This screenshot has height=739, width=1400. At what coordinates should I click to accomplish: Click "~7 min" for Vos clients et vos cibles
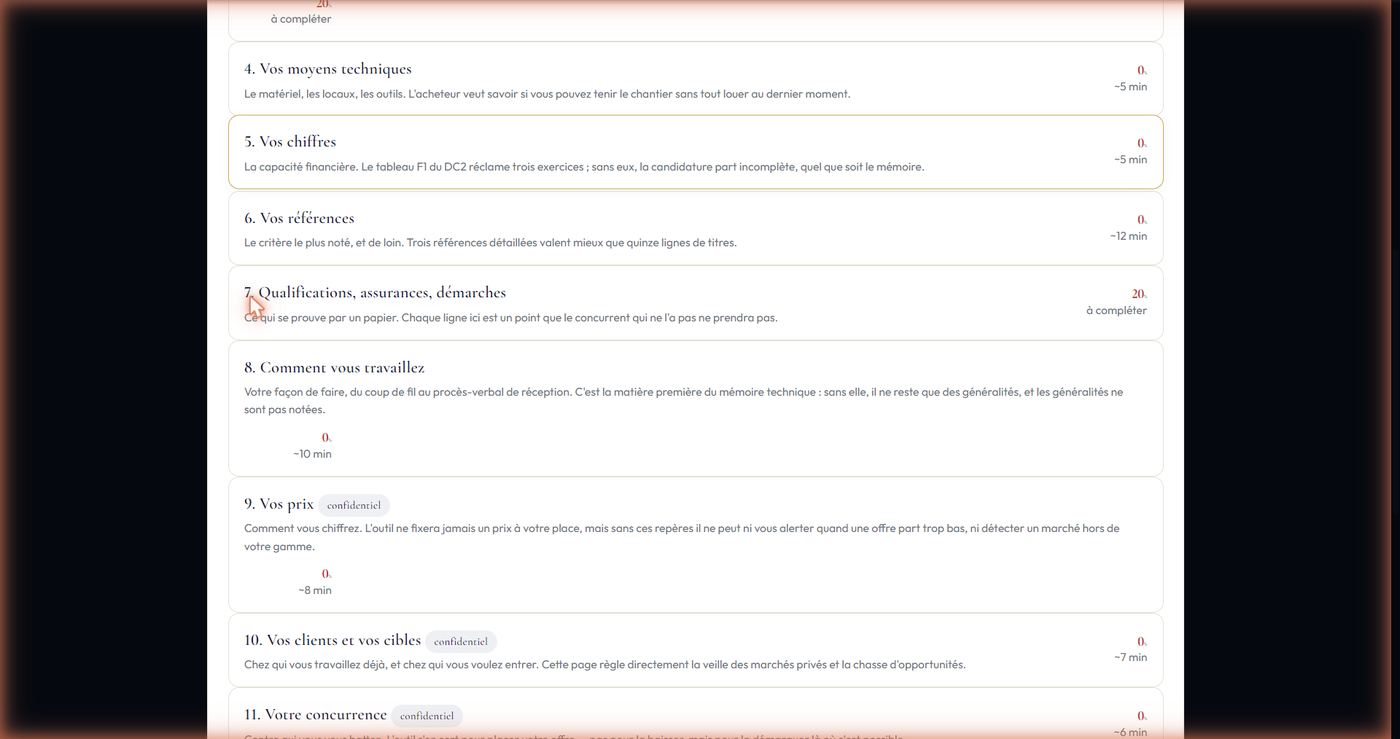point(1130,657)
